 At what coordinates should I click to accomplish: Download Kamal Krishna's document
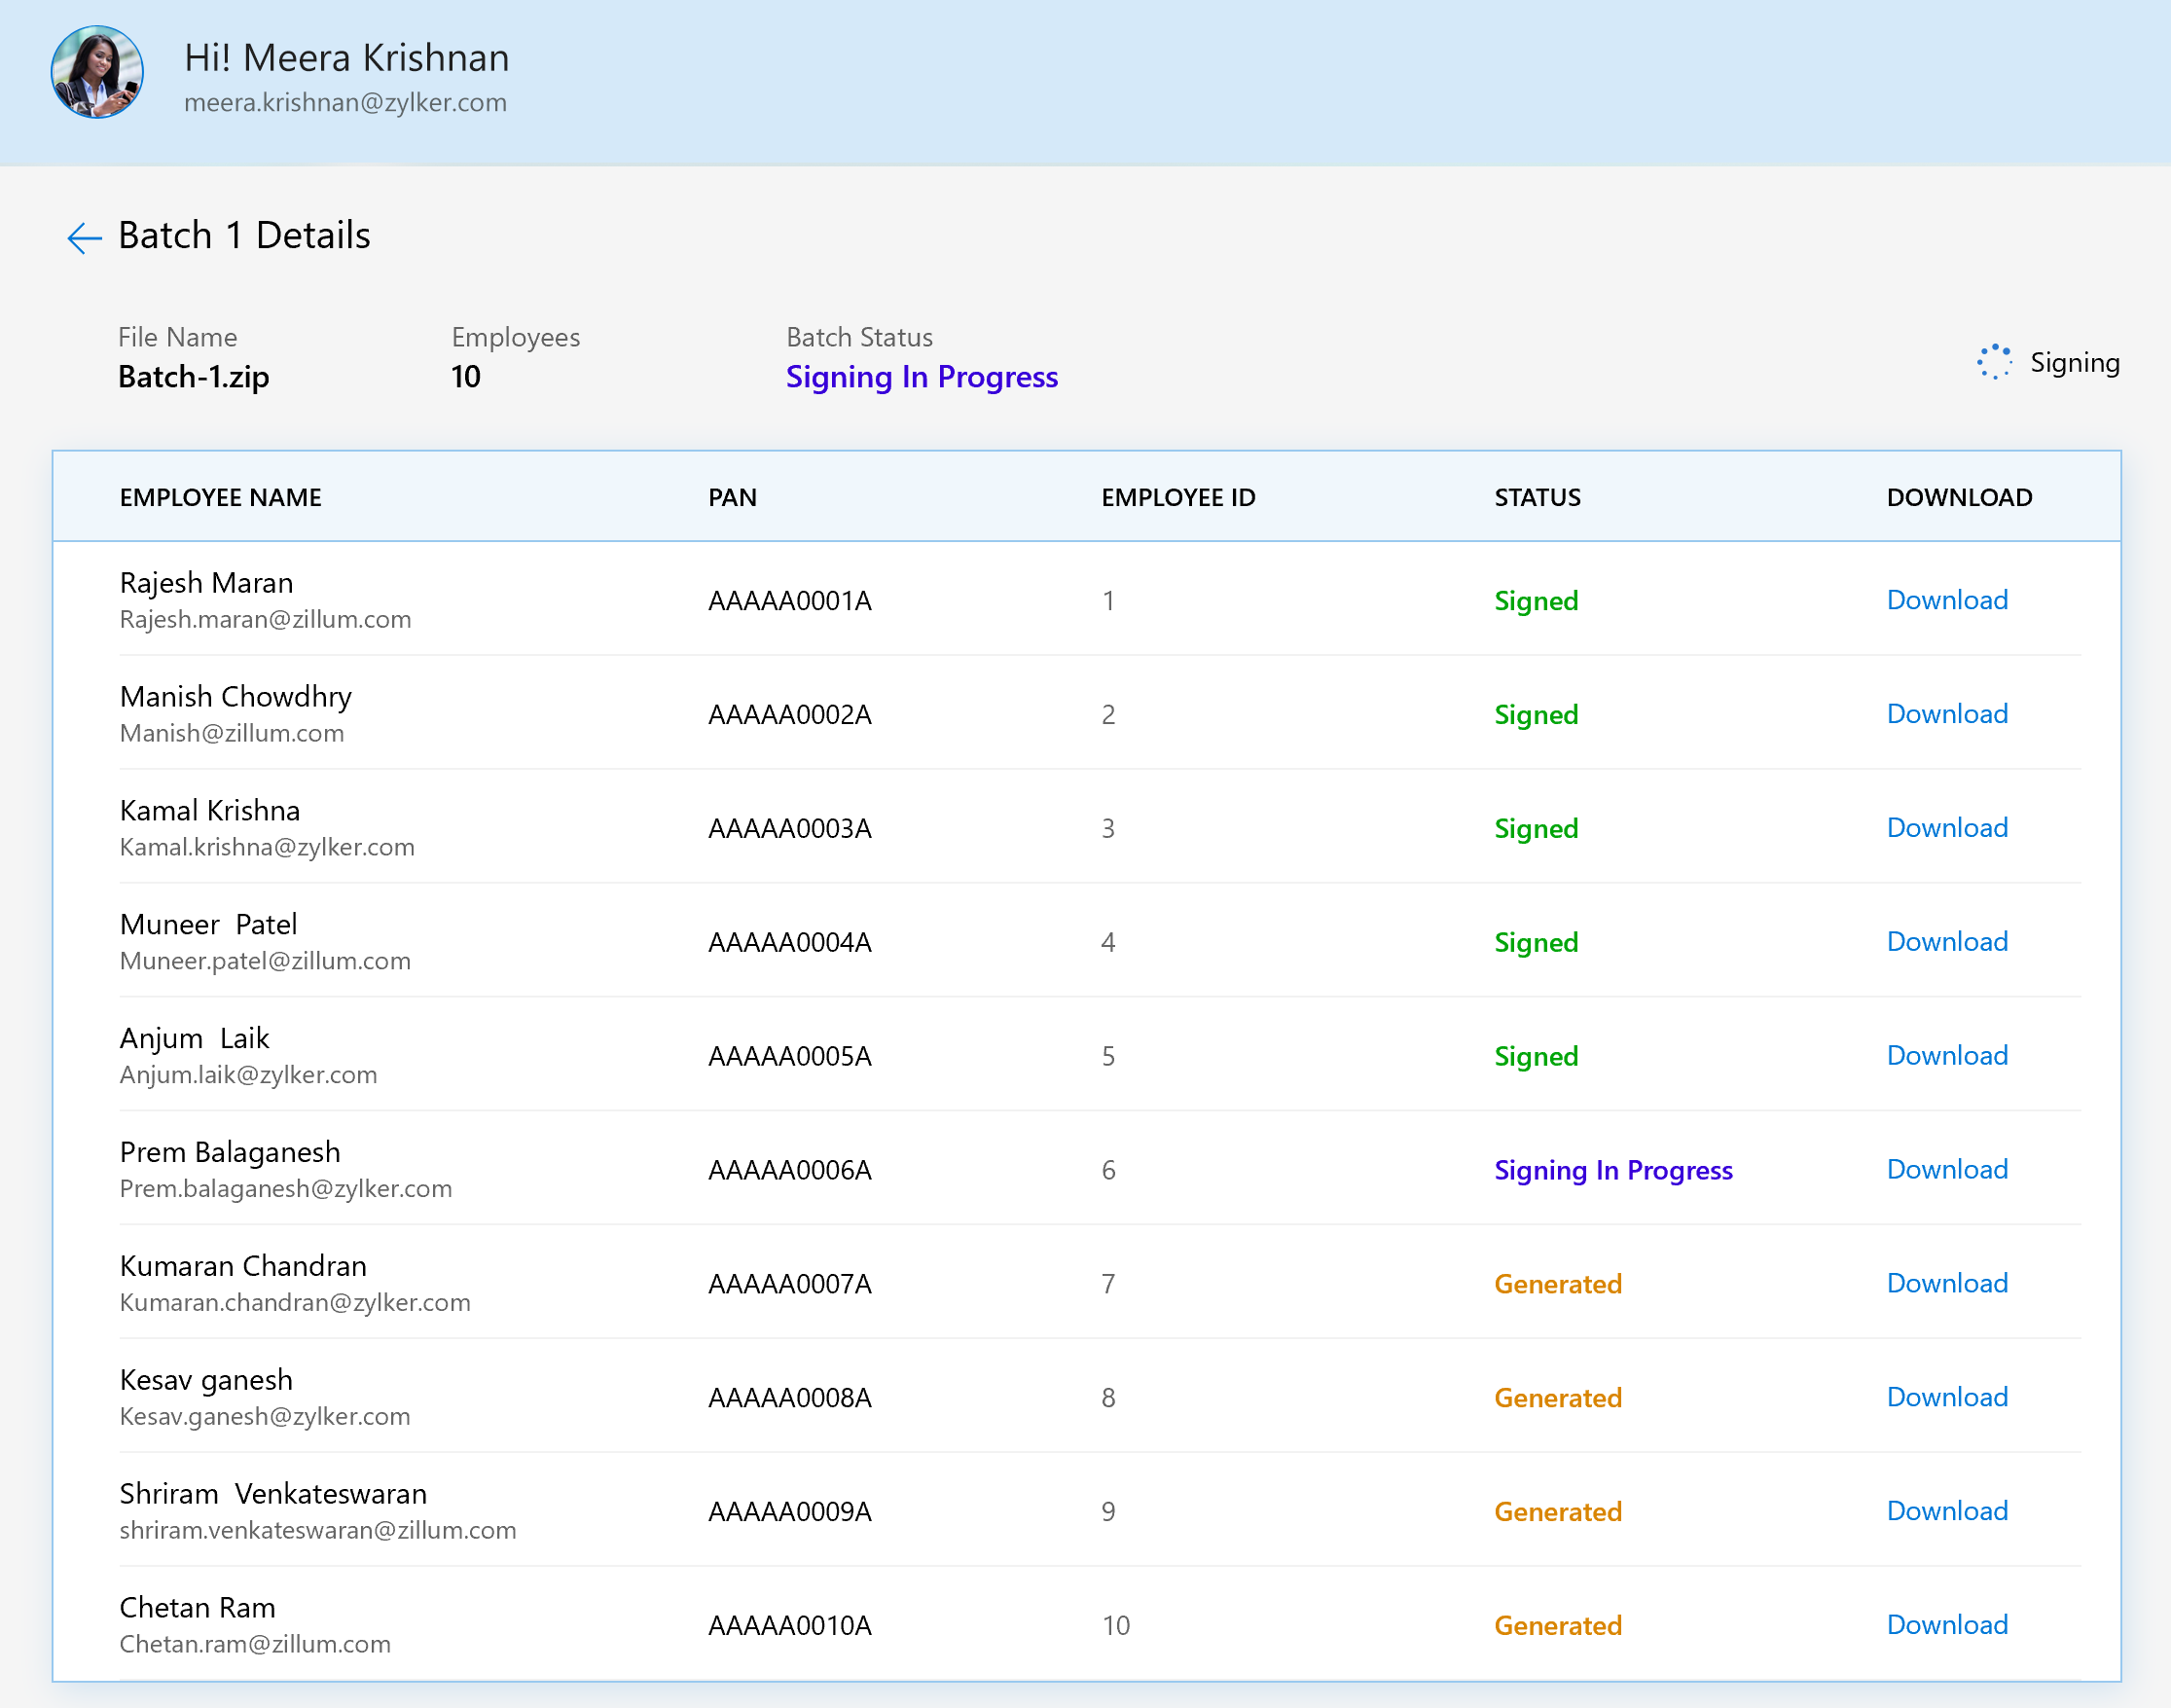coord(1946,828)
